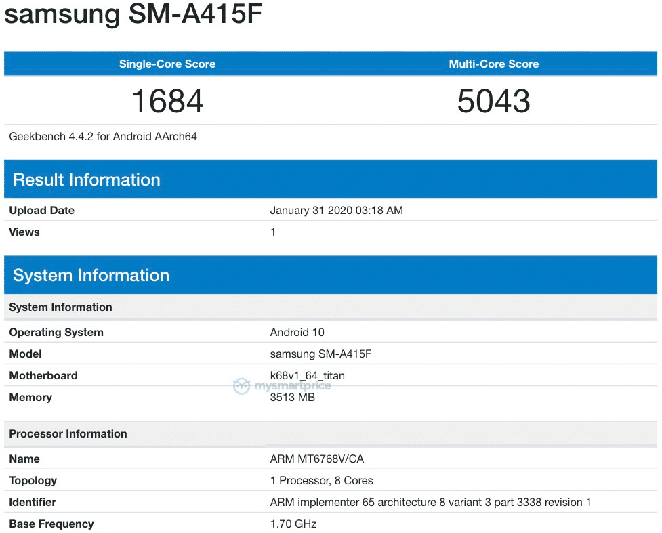
Task: Click the multi-core score value 5043
Action: (x=493, y=100)
